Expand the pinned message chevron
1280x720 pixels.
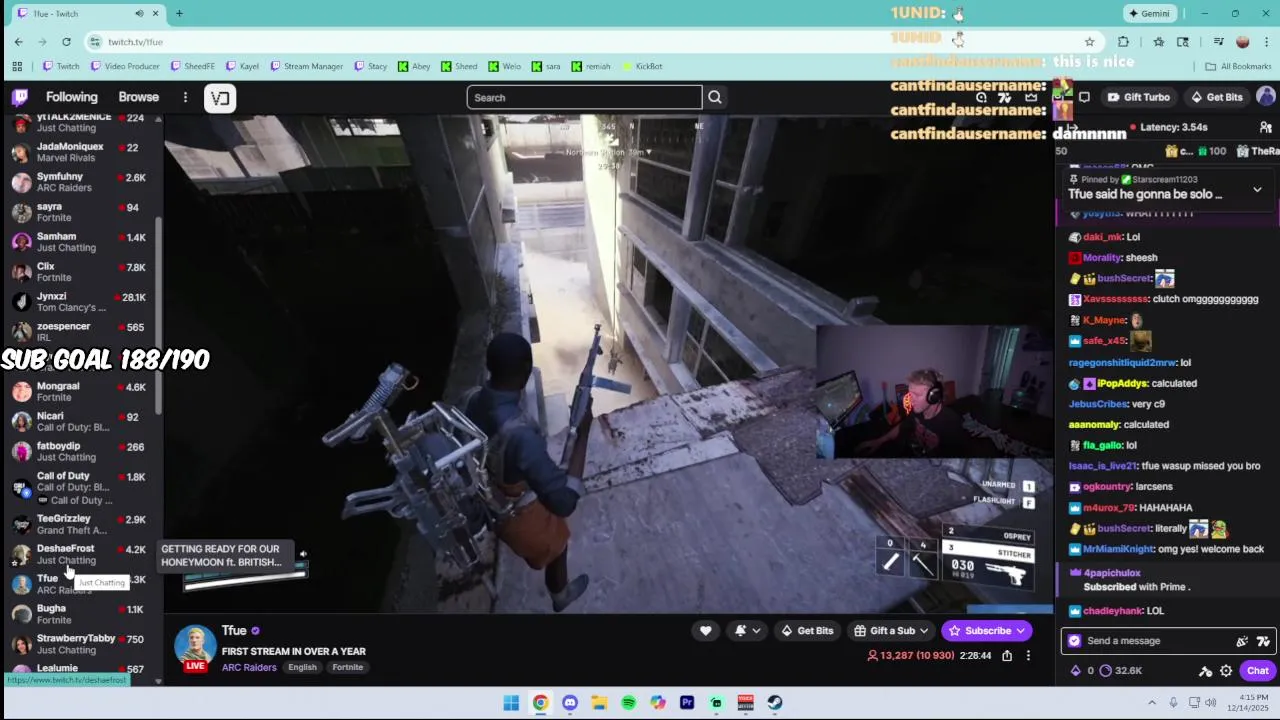click(x=1257, y=188)
